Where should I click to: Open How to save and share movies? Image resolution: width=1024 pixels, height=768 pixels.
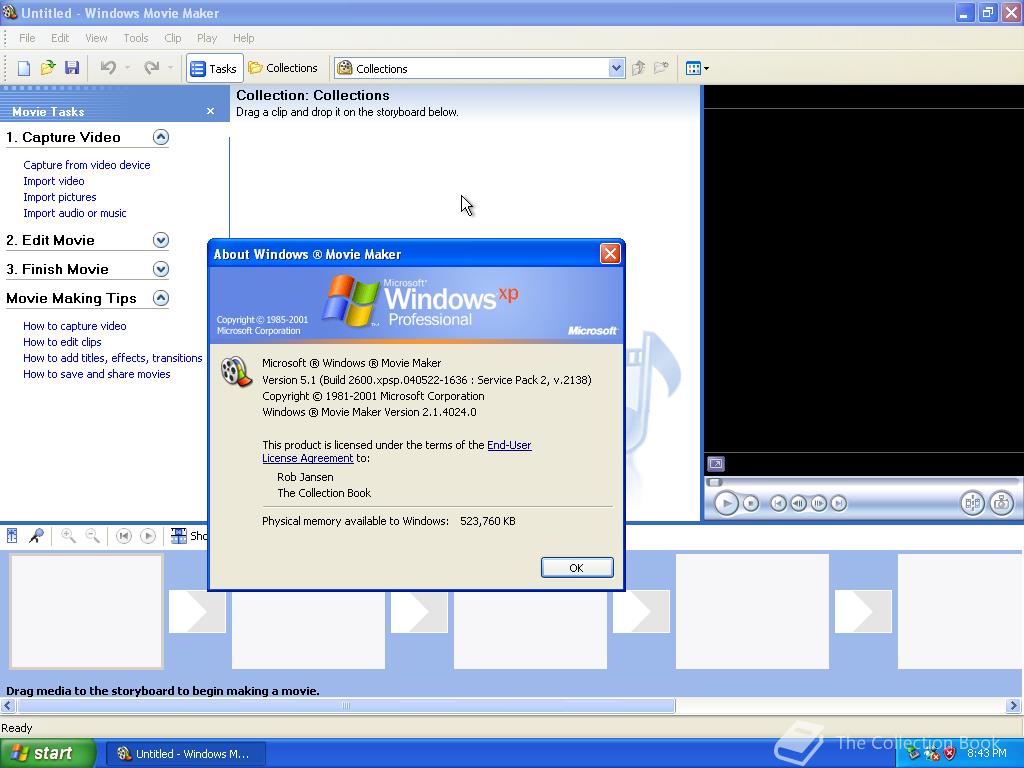(97, 374)
